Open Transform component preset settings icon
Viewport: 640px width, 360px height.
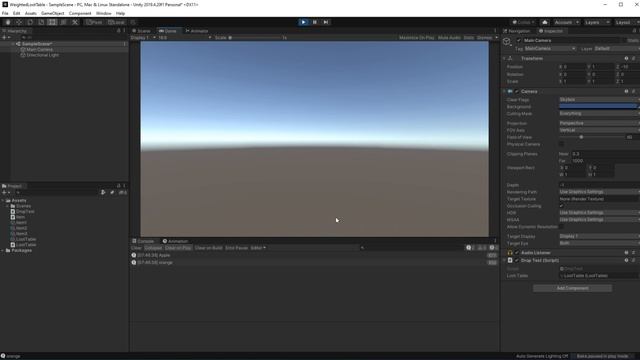[633, 58]
